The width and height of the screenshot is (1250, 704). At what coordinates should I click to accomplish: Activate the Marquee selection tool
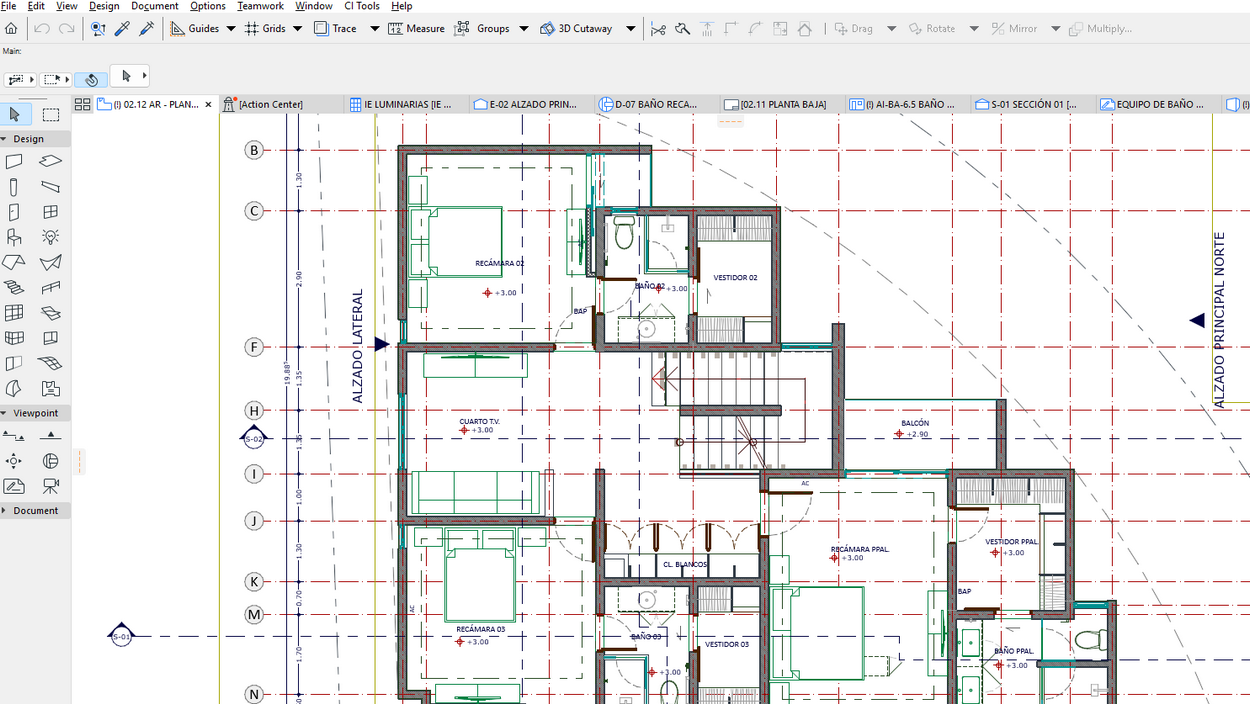point(50,115)
